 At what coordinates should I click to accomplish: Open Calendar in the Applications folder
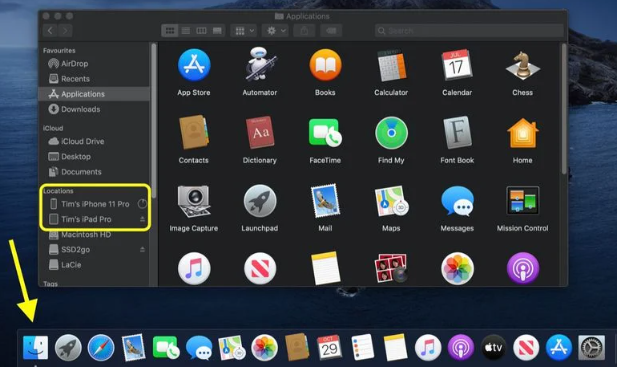pos(456,65)
